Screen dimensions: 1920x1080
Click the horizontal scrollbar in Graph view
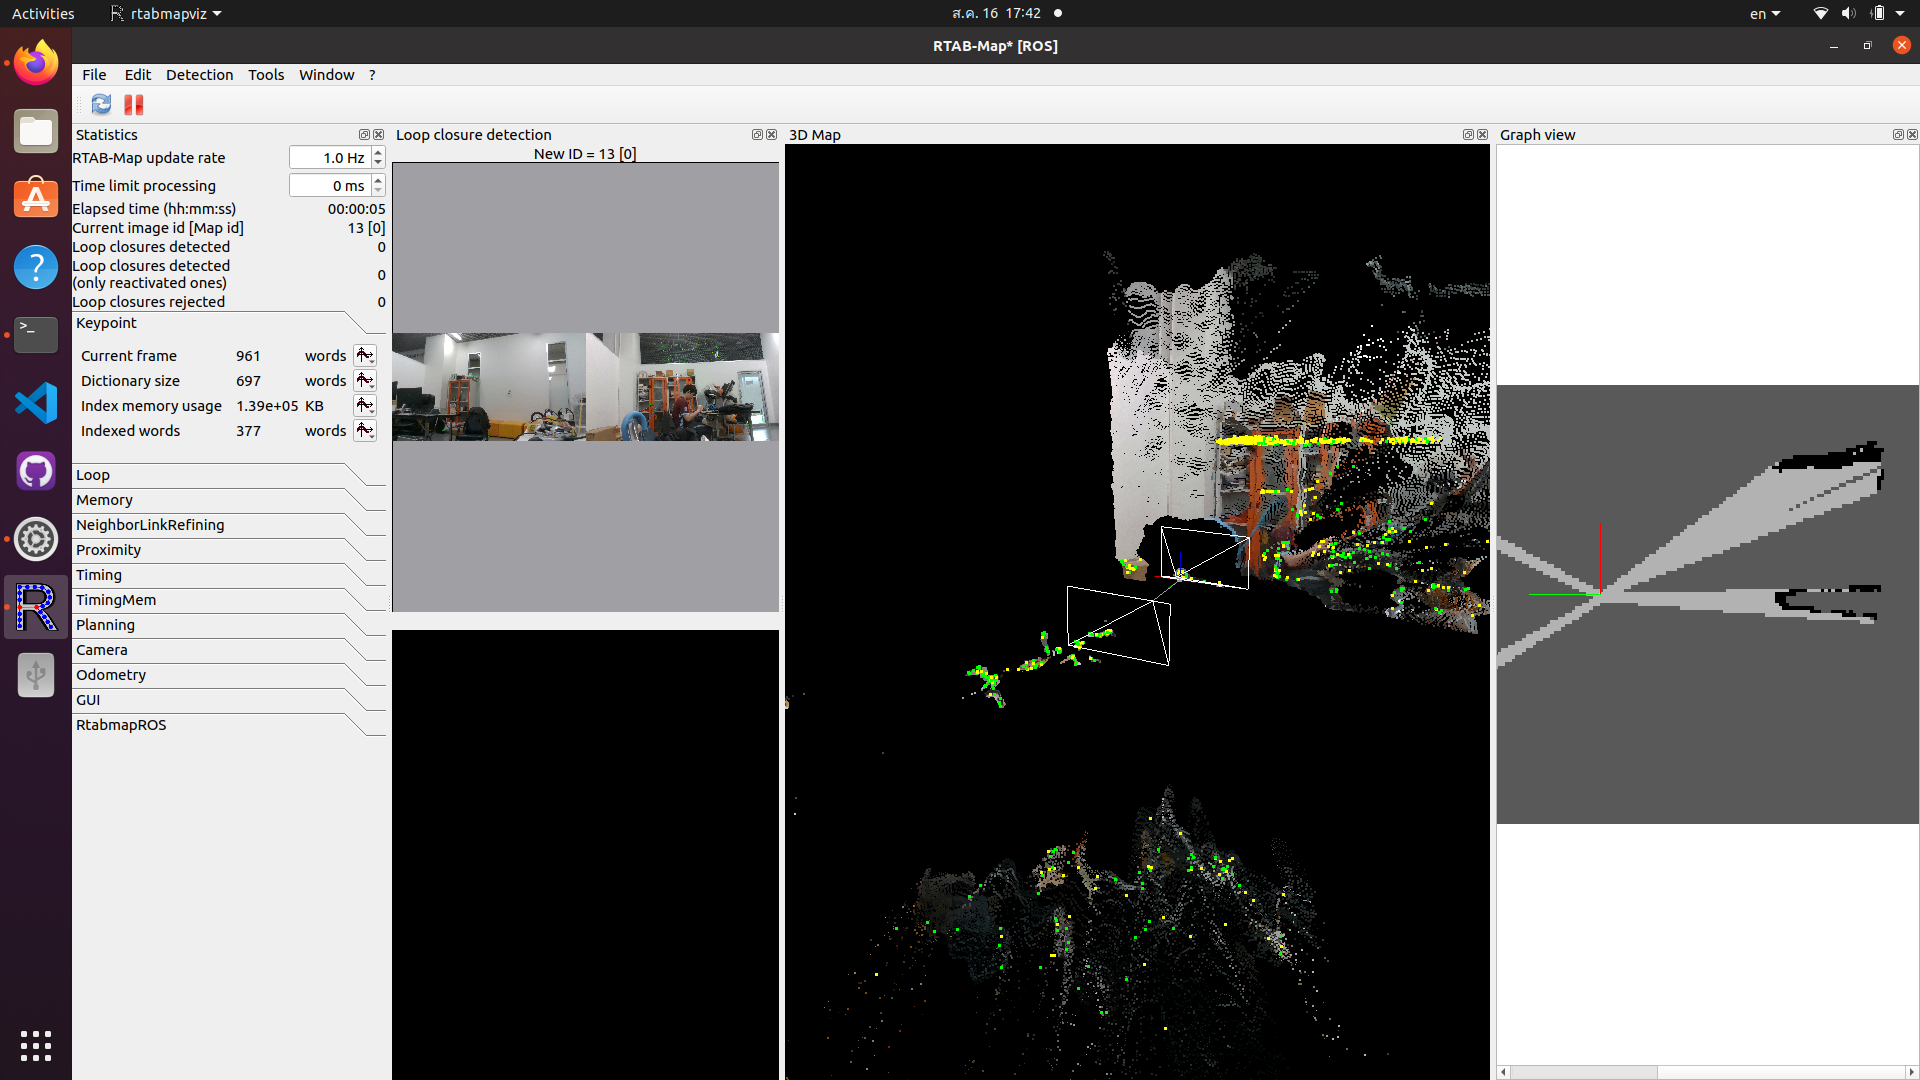coord(1707,1072)
